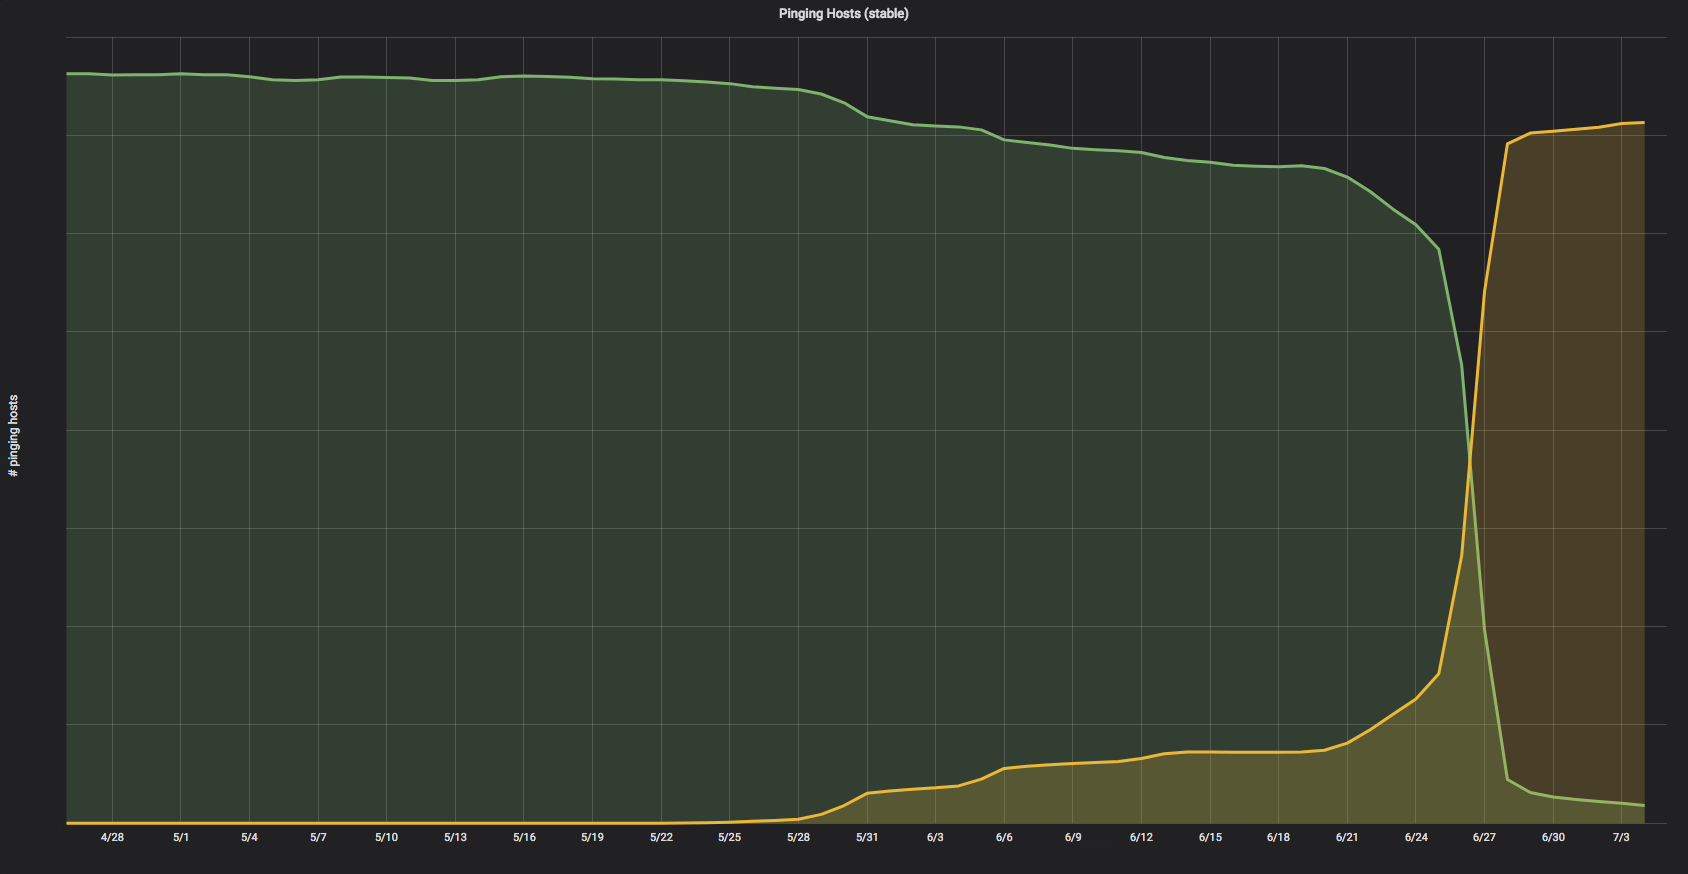Click the '# pinging hosts' axis label
The image size is (1688, 874).
coord(13,435)
